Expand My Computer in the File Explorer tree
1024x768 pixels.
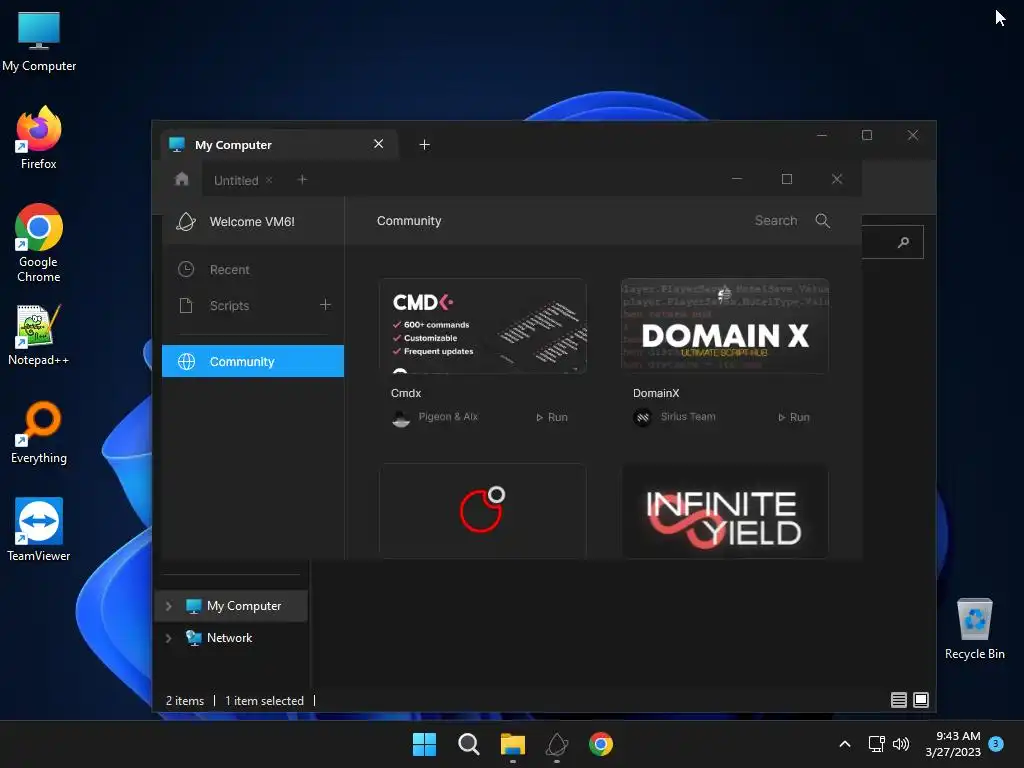click(168, 606)
